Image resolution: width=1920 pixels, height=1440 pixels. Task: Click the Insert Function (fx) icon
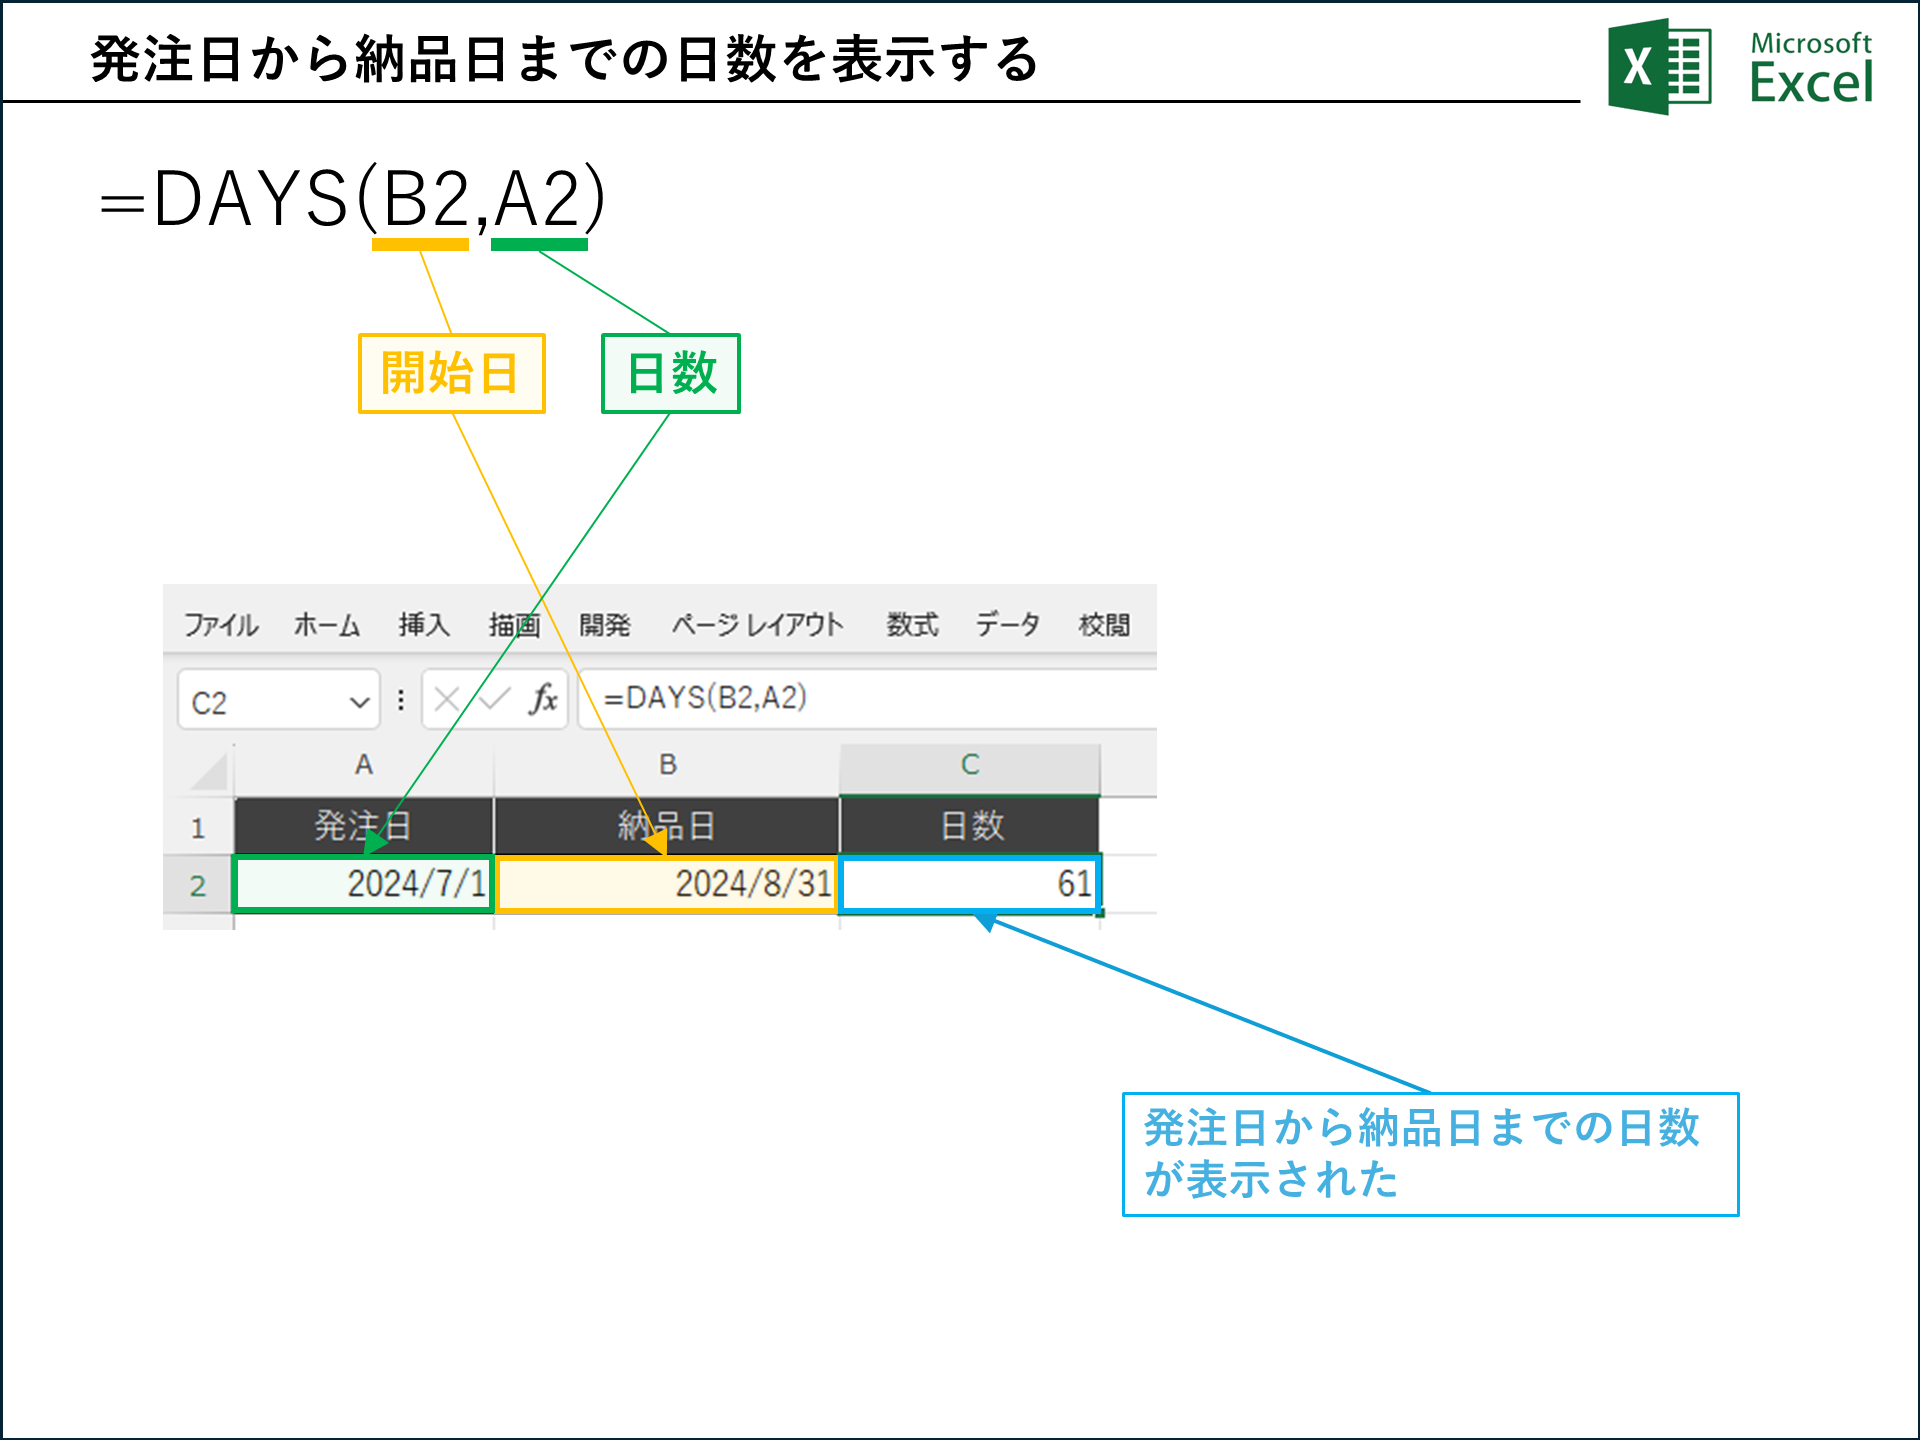pos(543,700)
